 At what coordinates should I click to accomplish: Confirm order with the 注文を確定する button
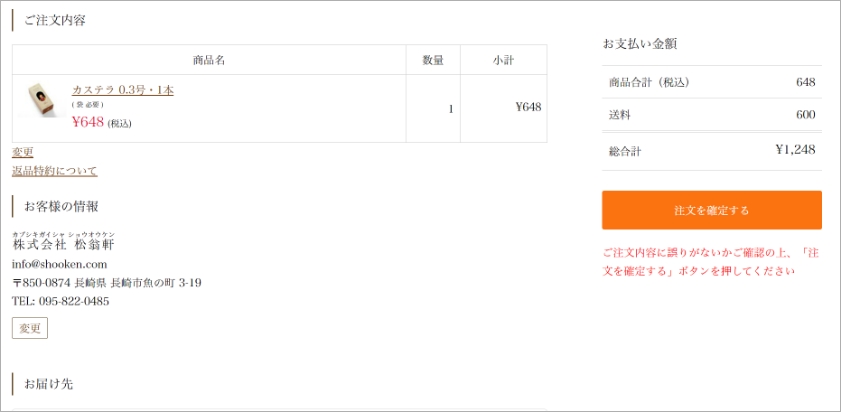point(711,210)
